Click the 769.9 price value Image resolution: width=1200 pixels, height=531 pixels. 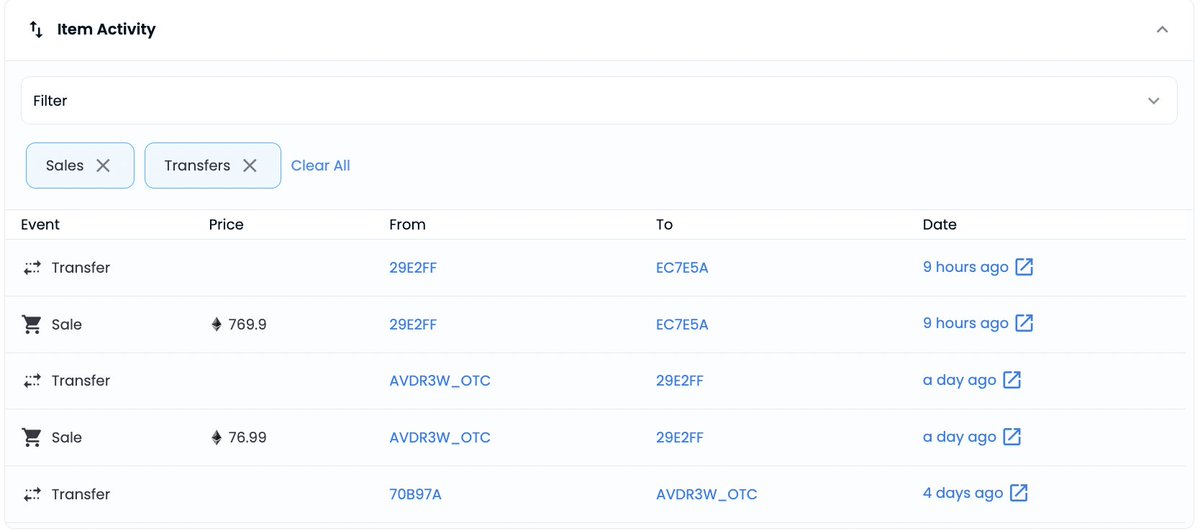point(247,325)
